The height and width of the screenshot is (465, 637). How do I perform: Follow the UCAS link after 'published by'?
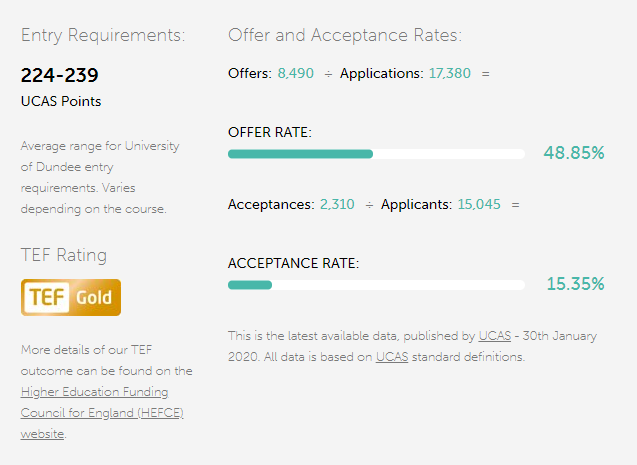point(494,335)
